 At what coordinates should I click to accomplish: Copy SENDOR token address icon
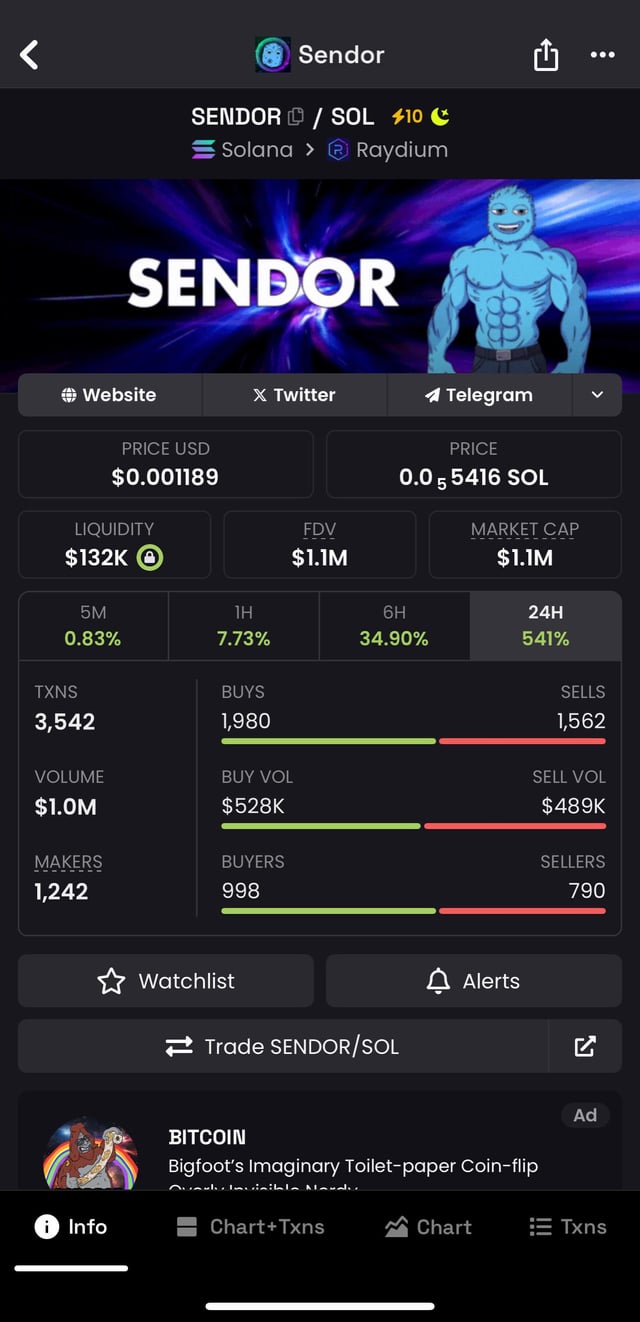296,117
